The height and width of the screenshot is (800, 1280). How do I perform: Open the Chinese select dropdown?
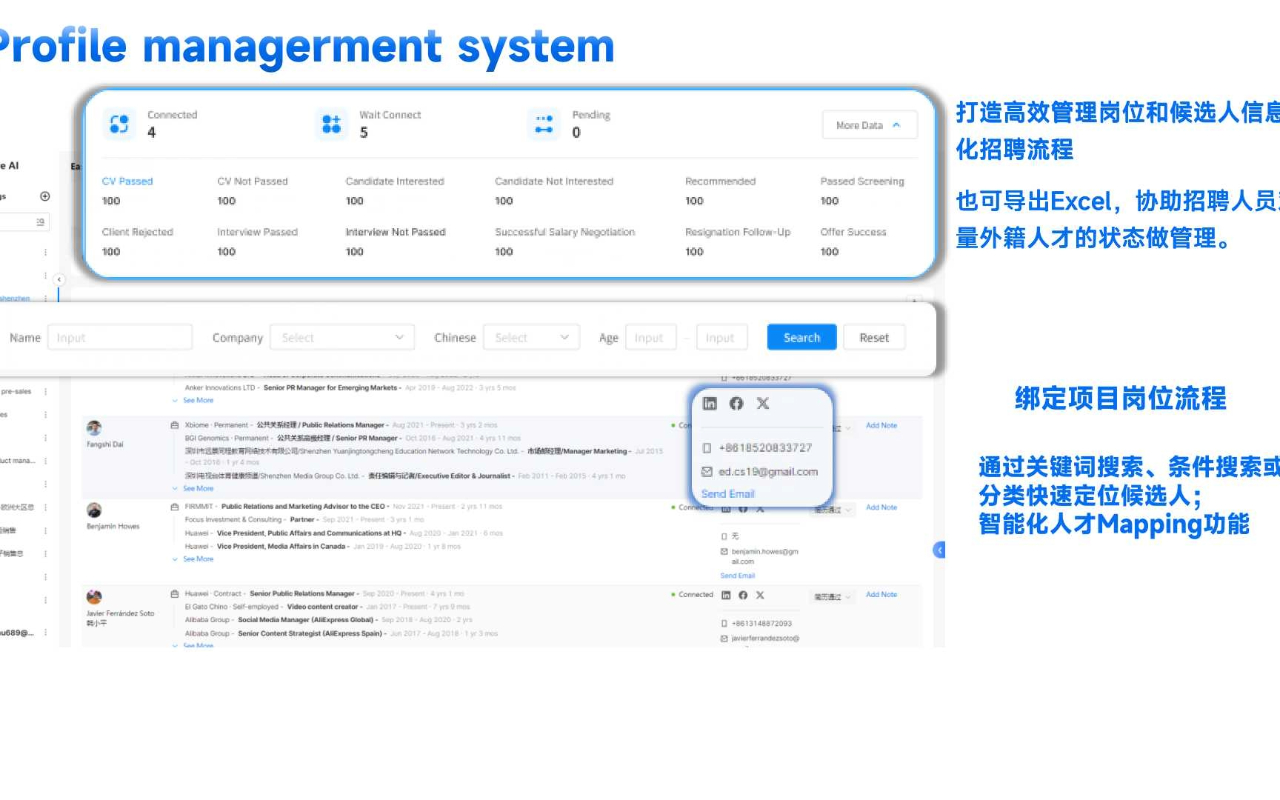[x=531, y=338]
